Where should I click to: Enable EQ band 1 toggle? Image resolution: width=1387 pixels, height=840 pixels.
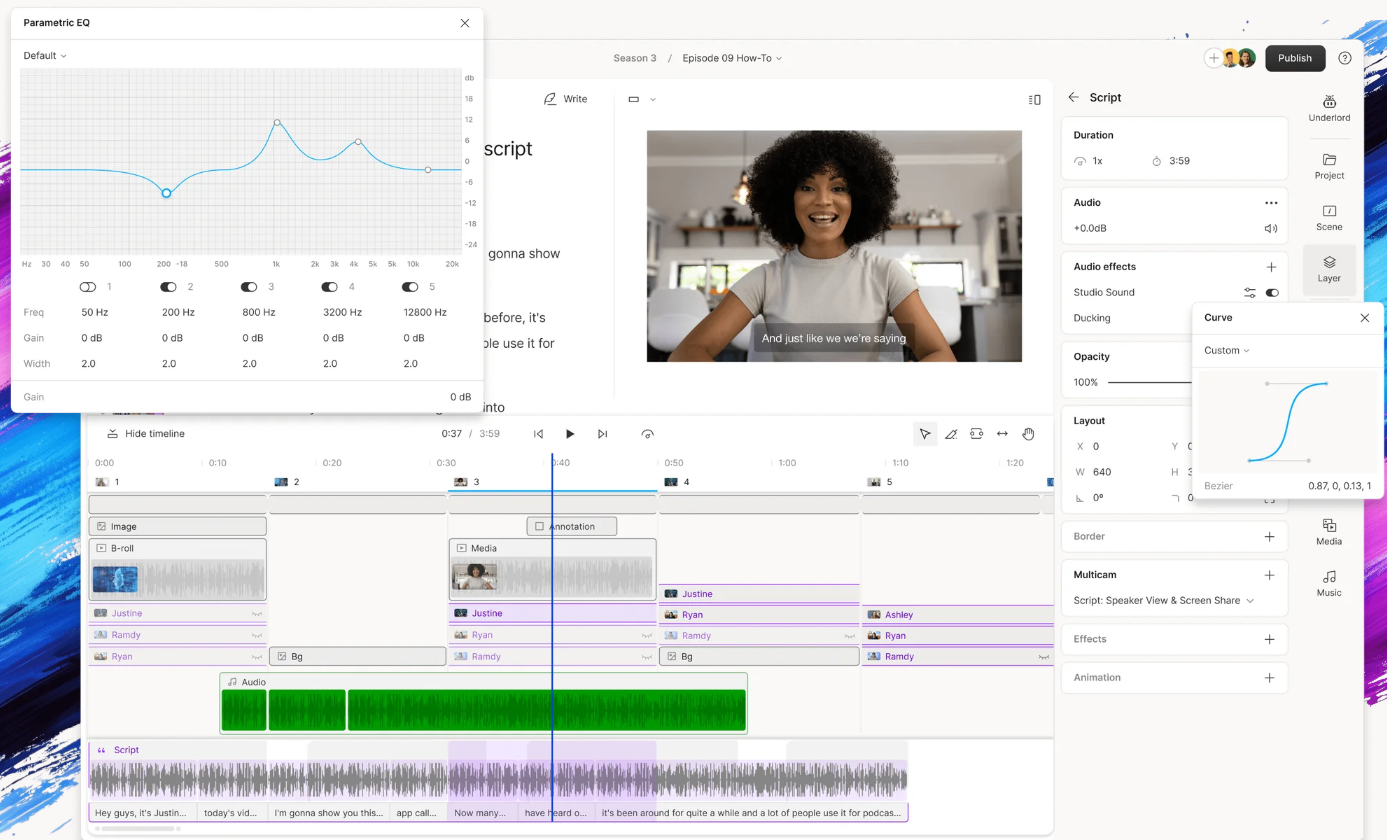point(88,287)
